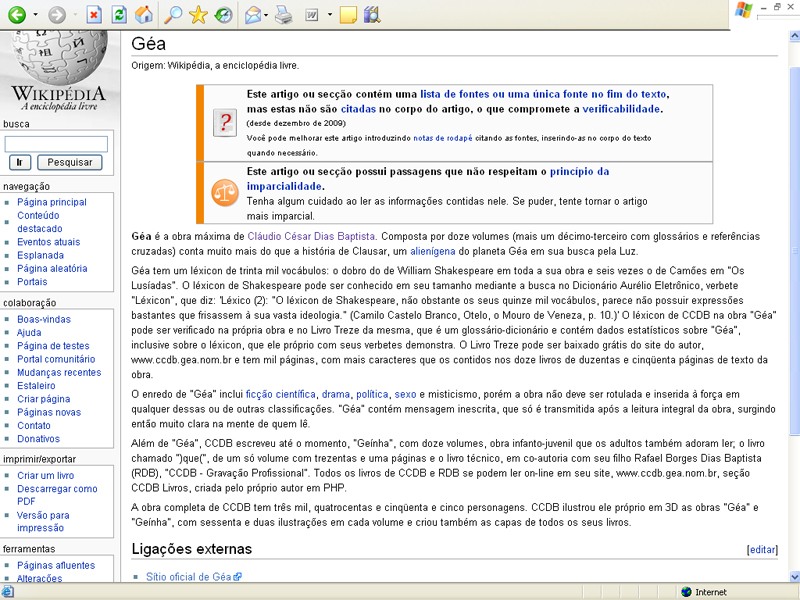The width and height of the screenshot is (800, 600).
Task: Expand the Mail button dropdown arrow
Action: pyautogui.click(x=265, y=15)
